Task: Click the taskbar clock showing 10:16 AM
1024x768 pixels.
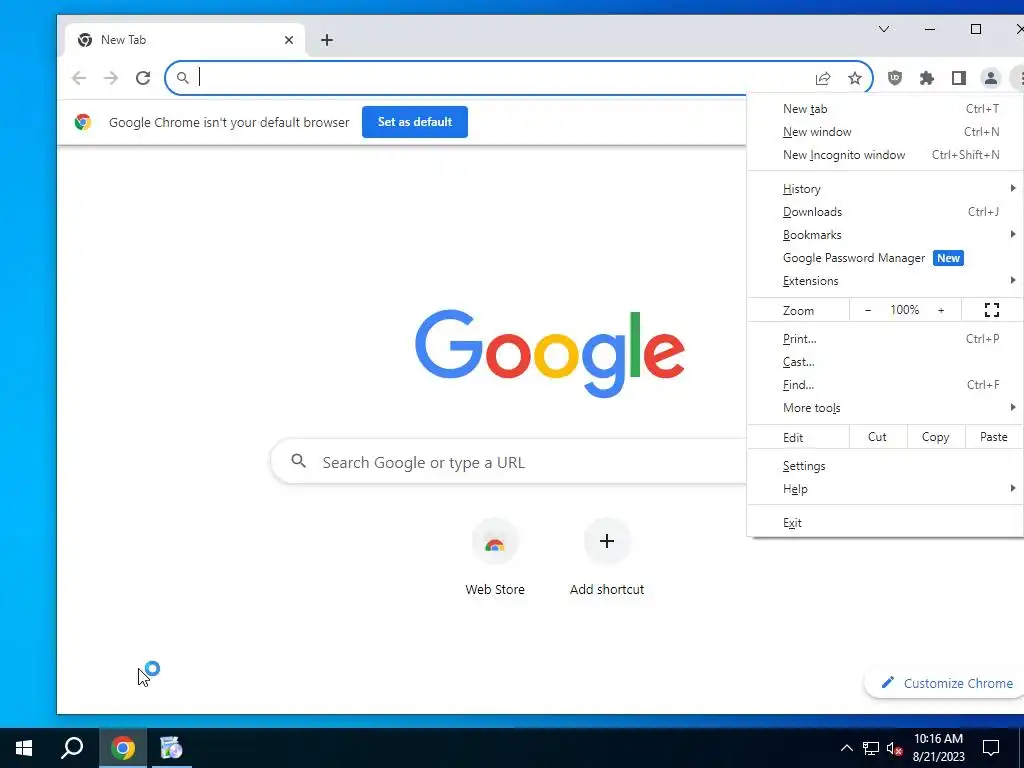Action: 938,748
